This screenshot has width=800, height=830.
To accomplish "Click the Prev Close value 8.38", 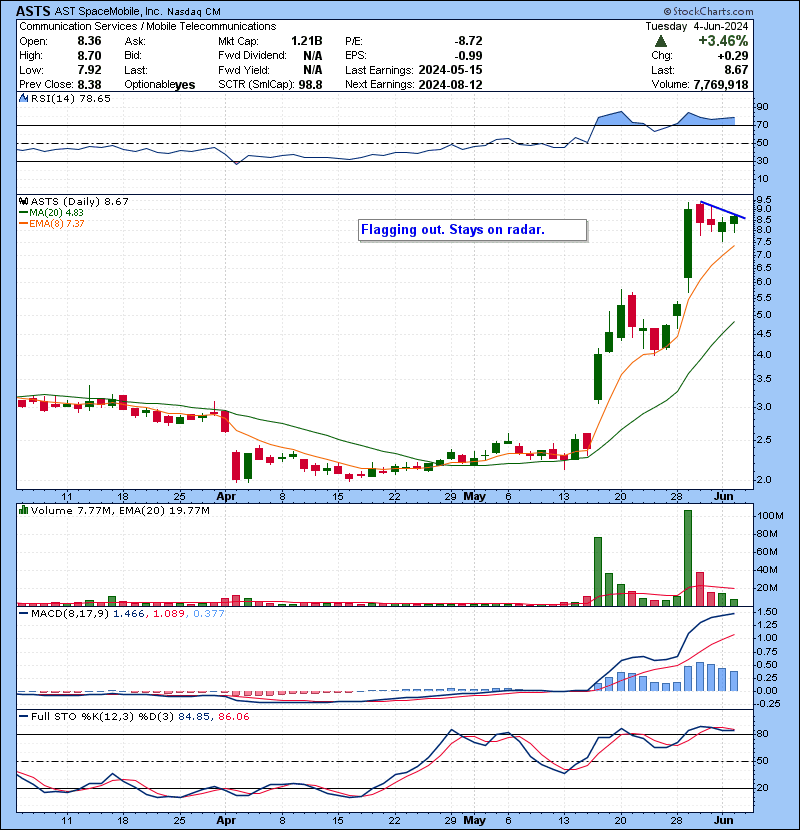I will coord(89,84).
